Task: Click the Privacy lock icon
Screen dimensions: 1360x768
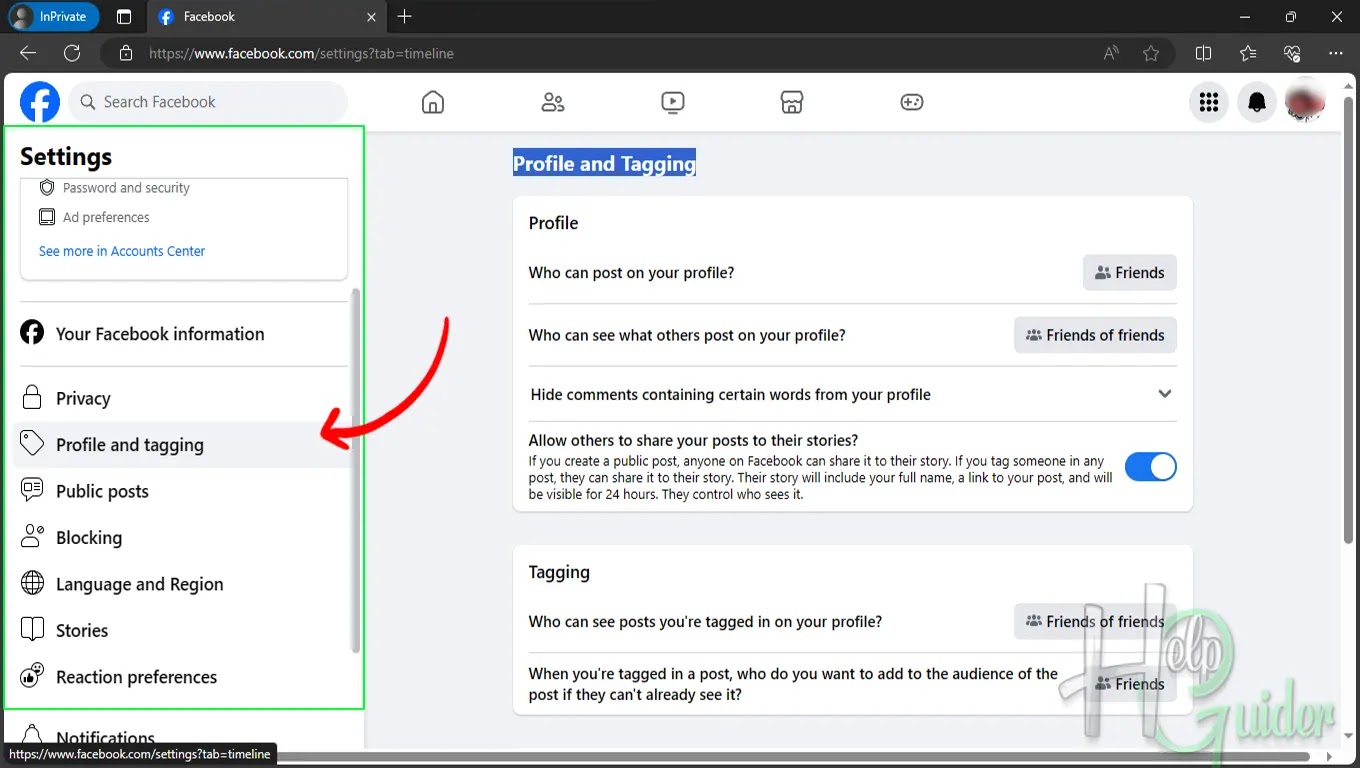Action: click(32, 397)
